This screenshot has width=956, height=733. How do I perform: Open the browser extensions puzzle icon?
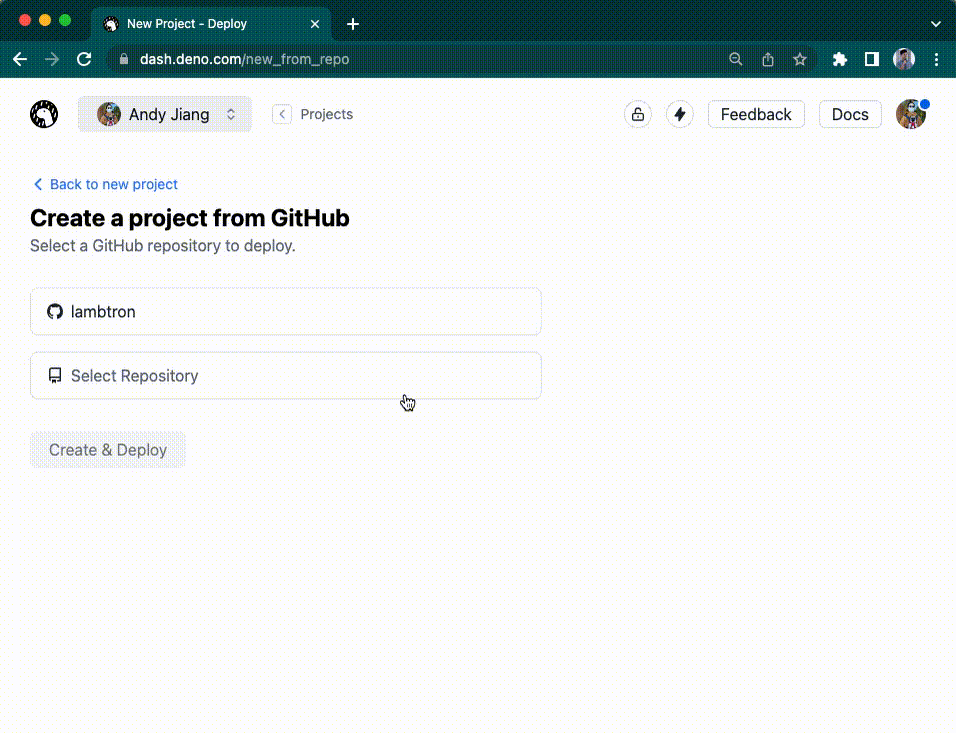pos(840,59)
